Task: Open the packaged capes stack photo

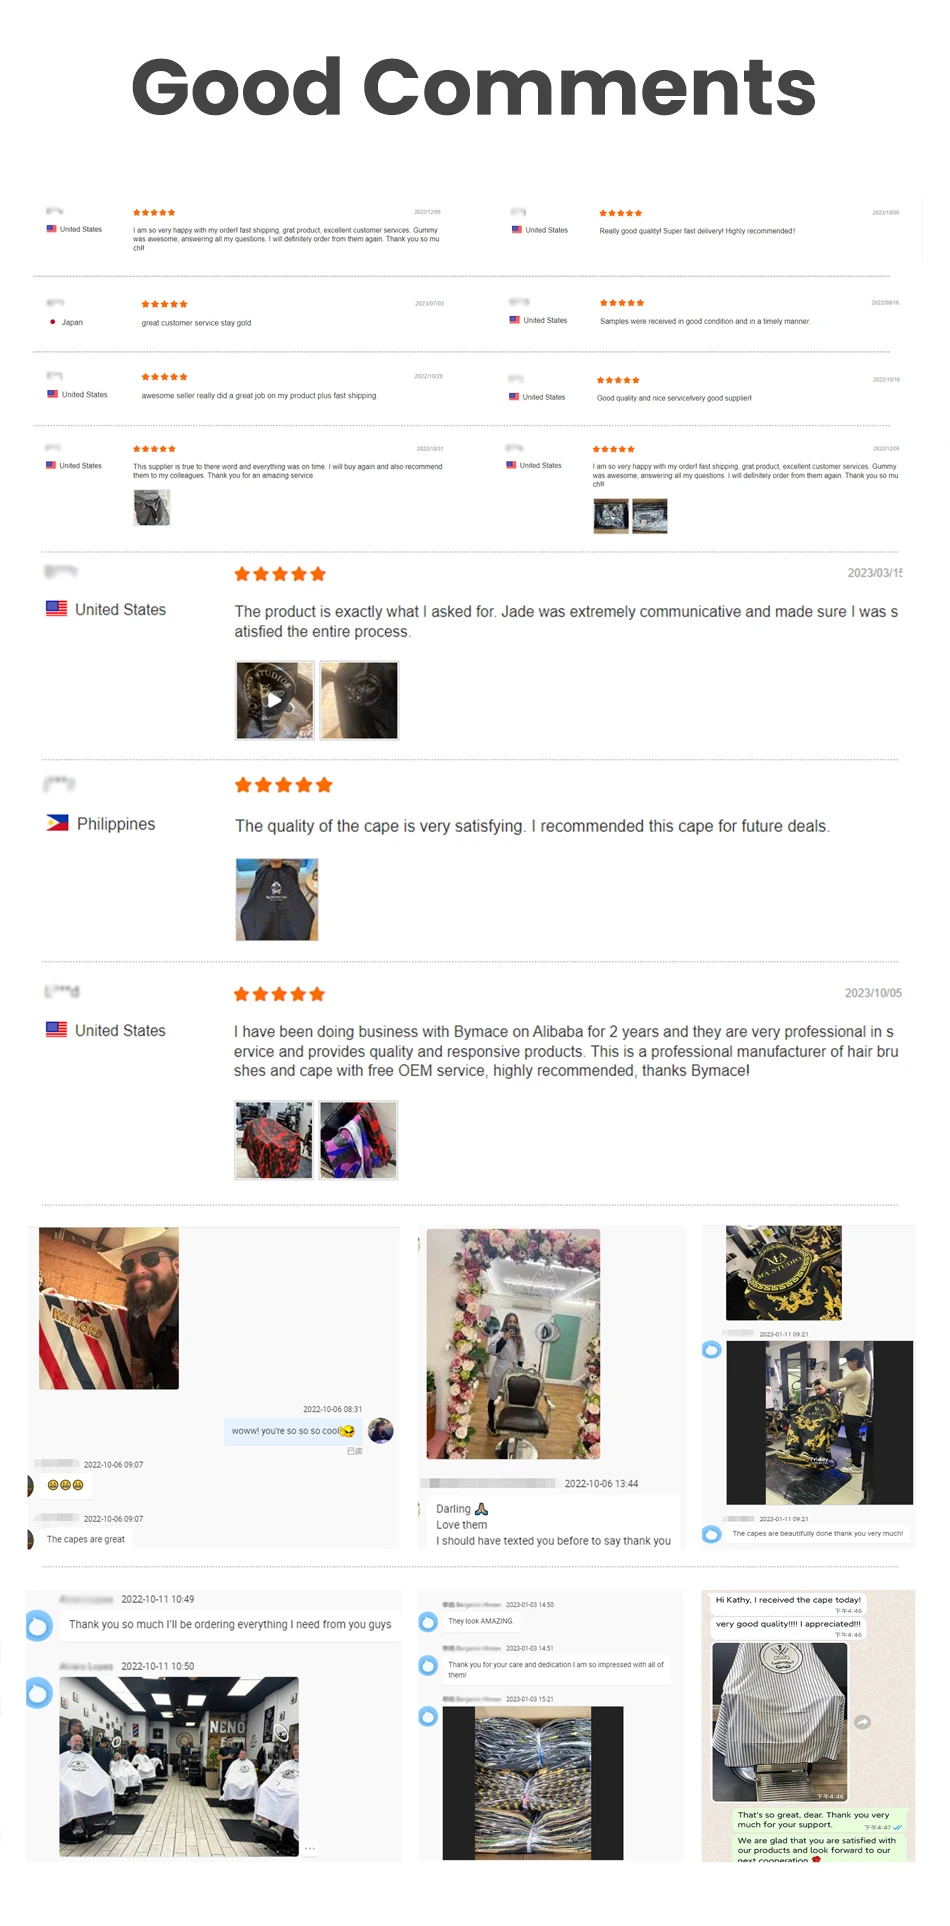Action: coord(533,1783)
